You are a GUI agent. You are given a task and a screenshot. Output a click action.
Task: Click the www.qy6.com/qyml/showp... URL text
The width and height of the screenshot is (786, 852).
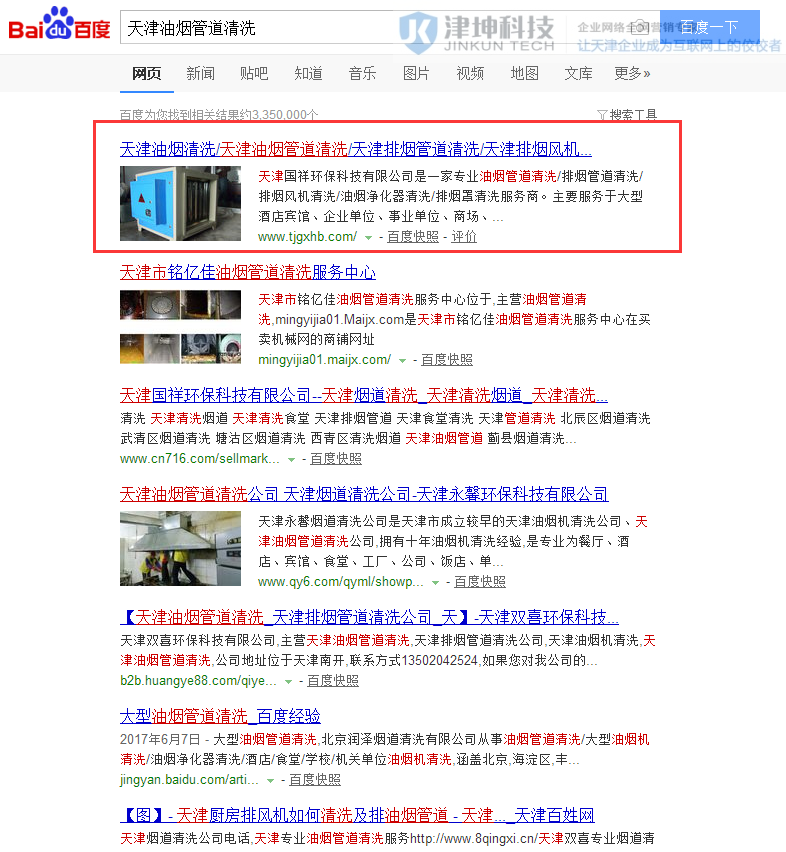(x=341, y=582)
